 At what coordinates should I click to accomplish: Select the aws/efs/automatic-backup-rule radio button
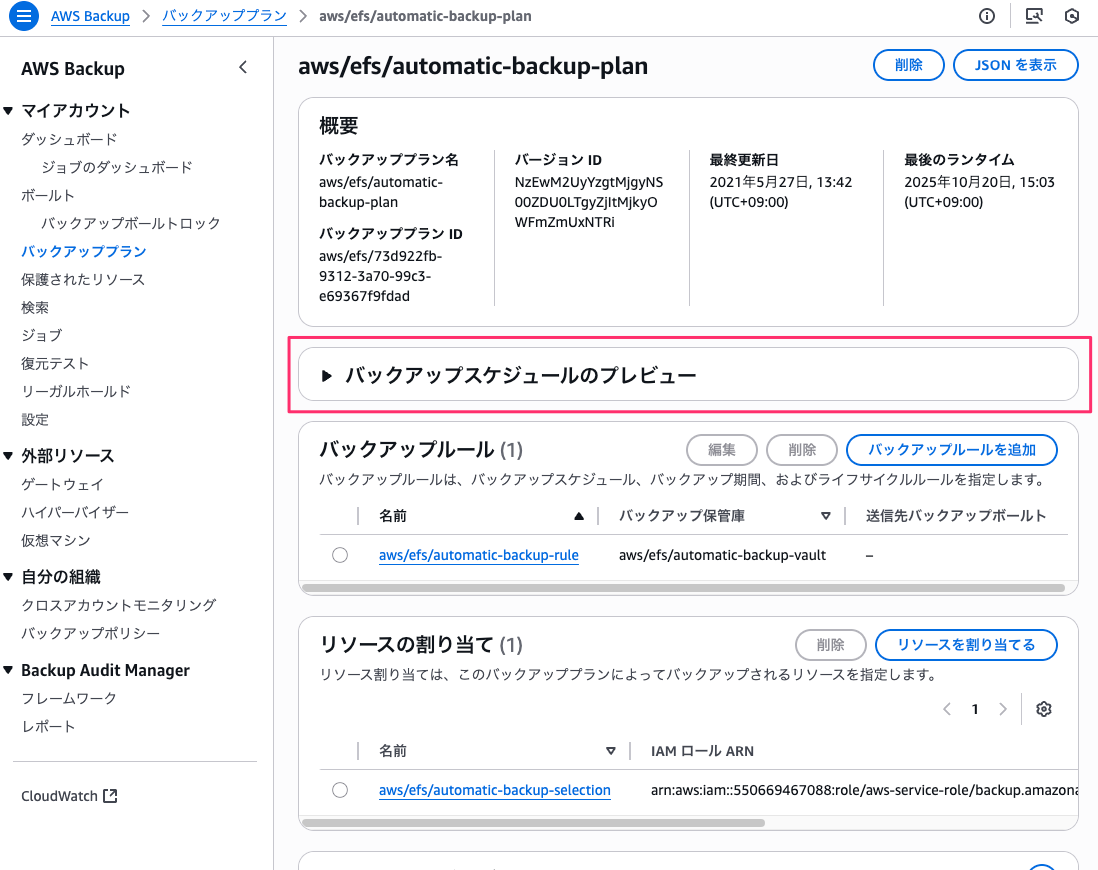pos(340,555)
